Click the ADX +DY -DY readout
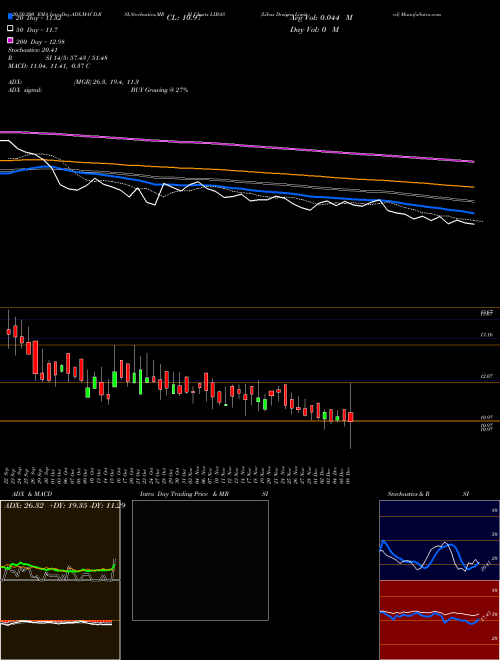Image resolution: width=500 pixels, height=660 pixels. point(64,506)
